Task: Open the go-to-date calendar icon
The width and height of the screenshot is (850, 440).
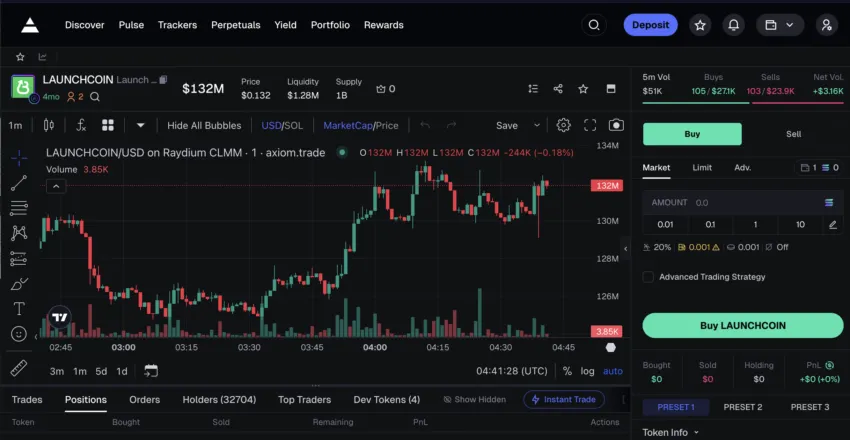Action: 151,371
